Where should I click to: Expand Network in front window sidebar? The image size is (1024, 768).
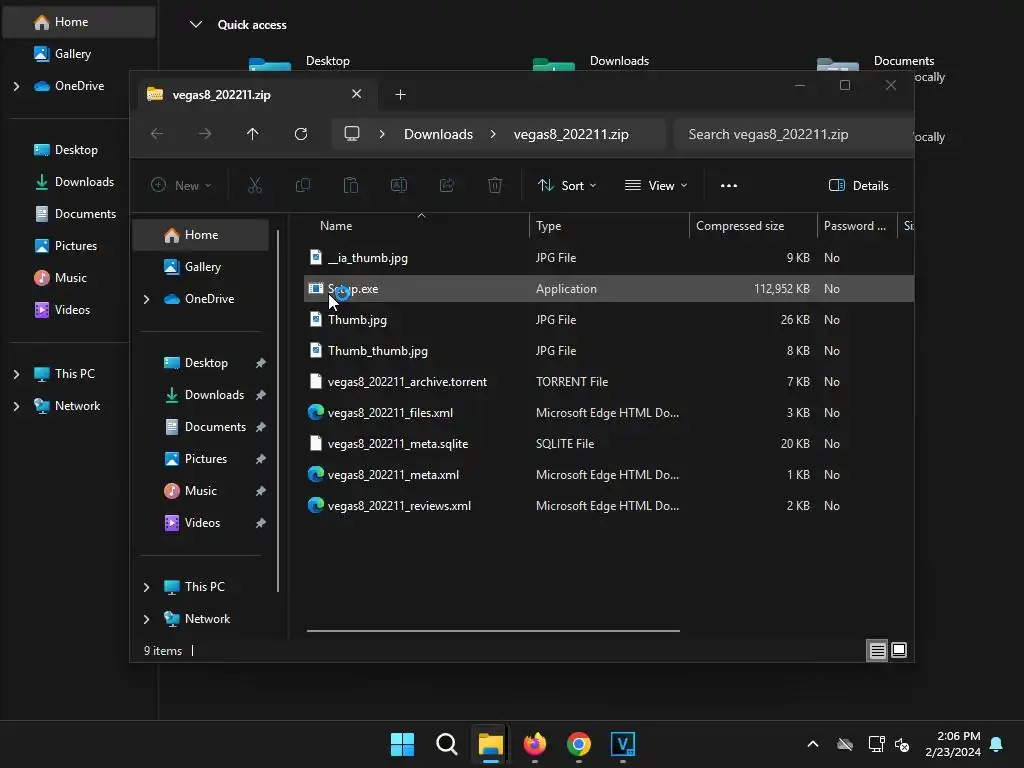[x=146, y=619]
